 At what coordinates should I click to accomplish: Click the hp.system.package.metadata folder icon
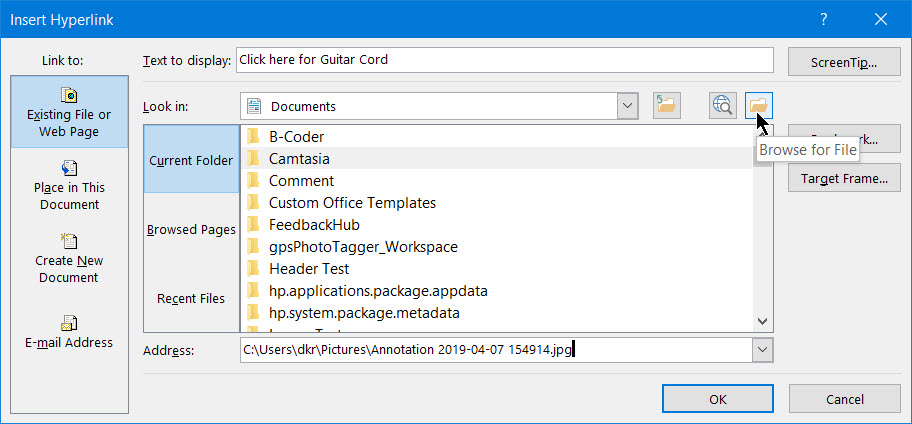[x=253, y=313]
